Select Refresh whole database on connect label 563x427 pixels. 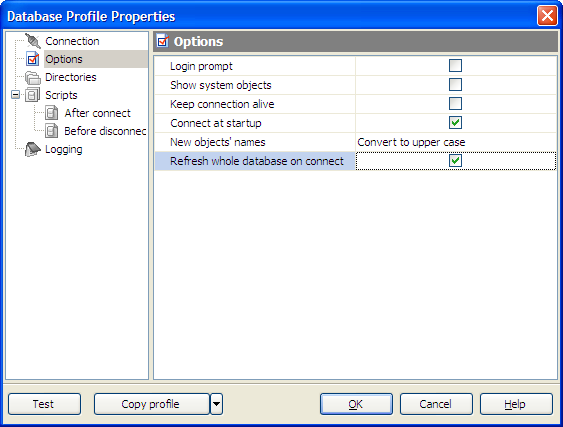pos(257,161)
